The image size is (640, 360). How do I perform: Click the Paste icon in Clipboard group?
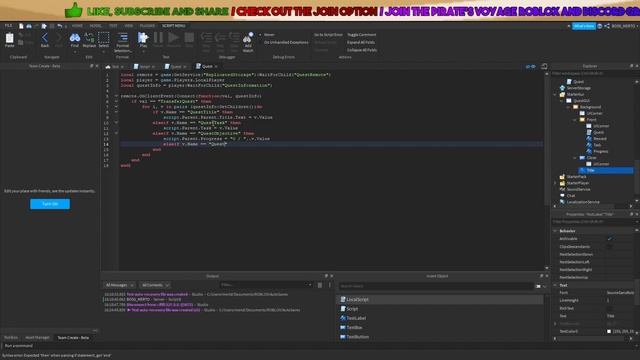point(9,38)
